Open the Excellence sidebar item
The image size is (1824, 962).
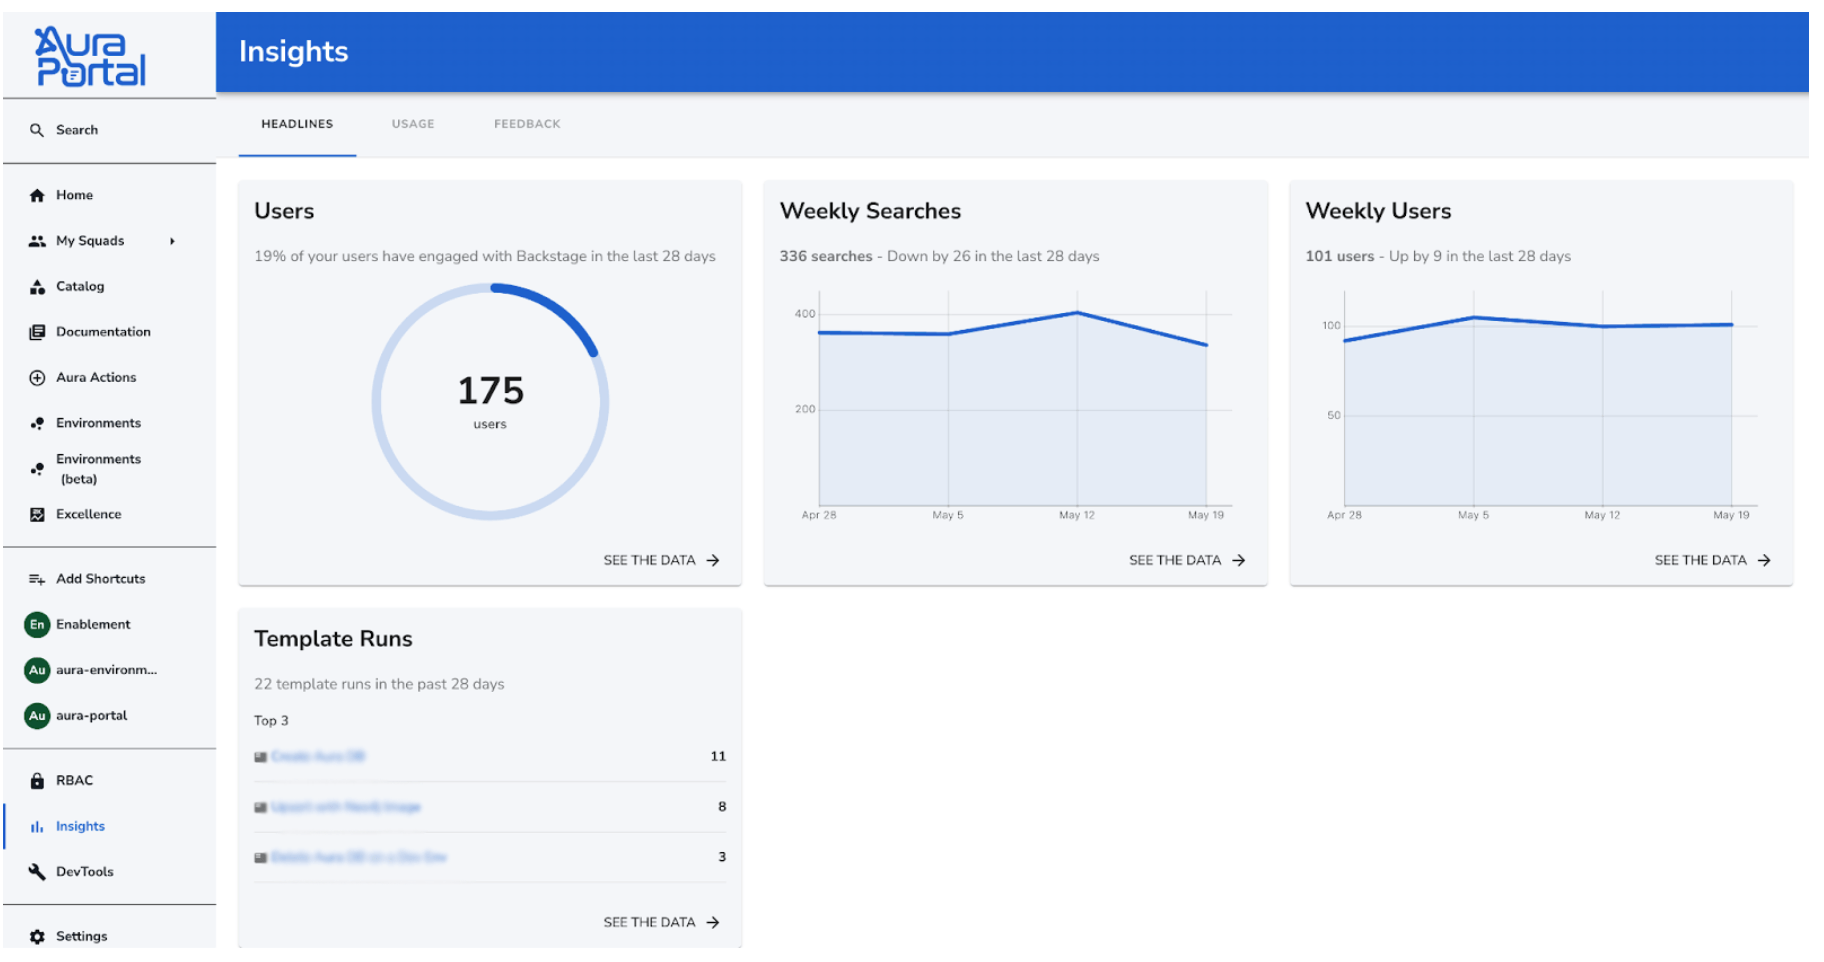(37, 514)
